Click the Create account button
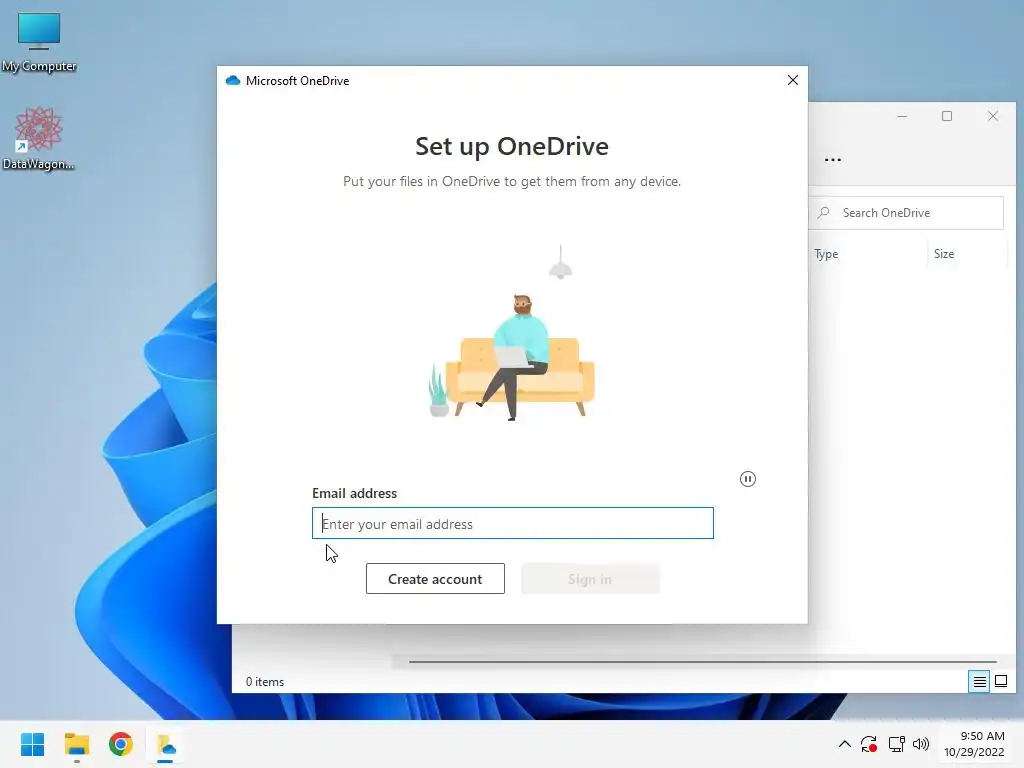Screen dimensions: 1024x768 coord(435,579)
